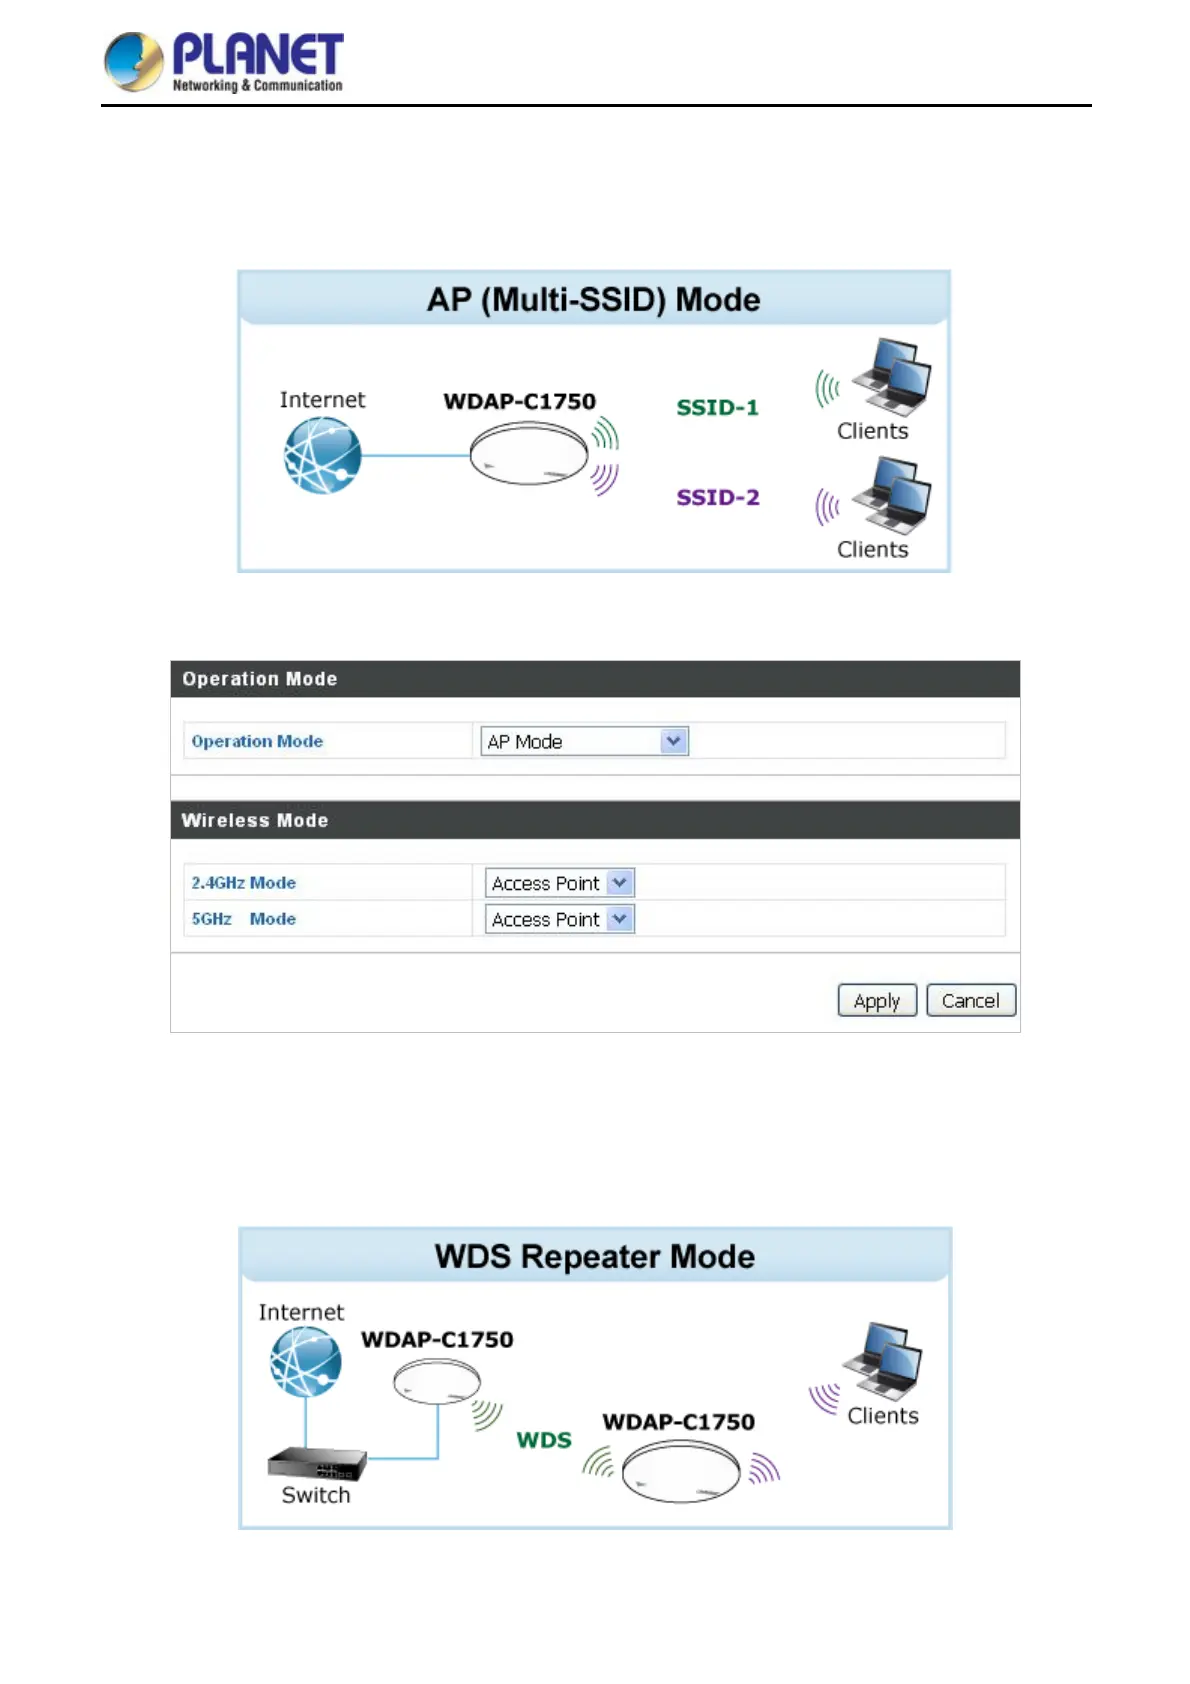
Task: Click the upper WDAP-C1750 access point in WDS diagram
Action: tap(437, 1383)
